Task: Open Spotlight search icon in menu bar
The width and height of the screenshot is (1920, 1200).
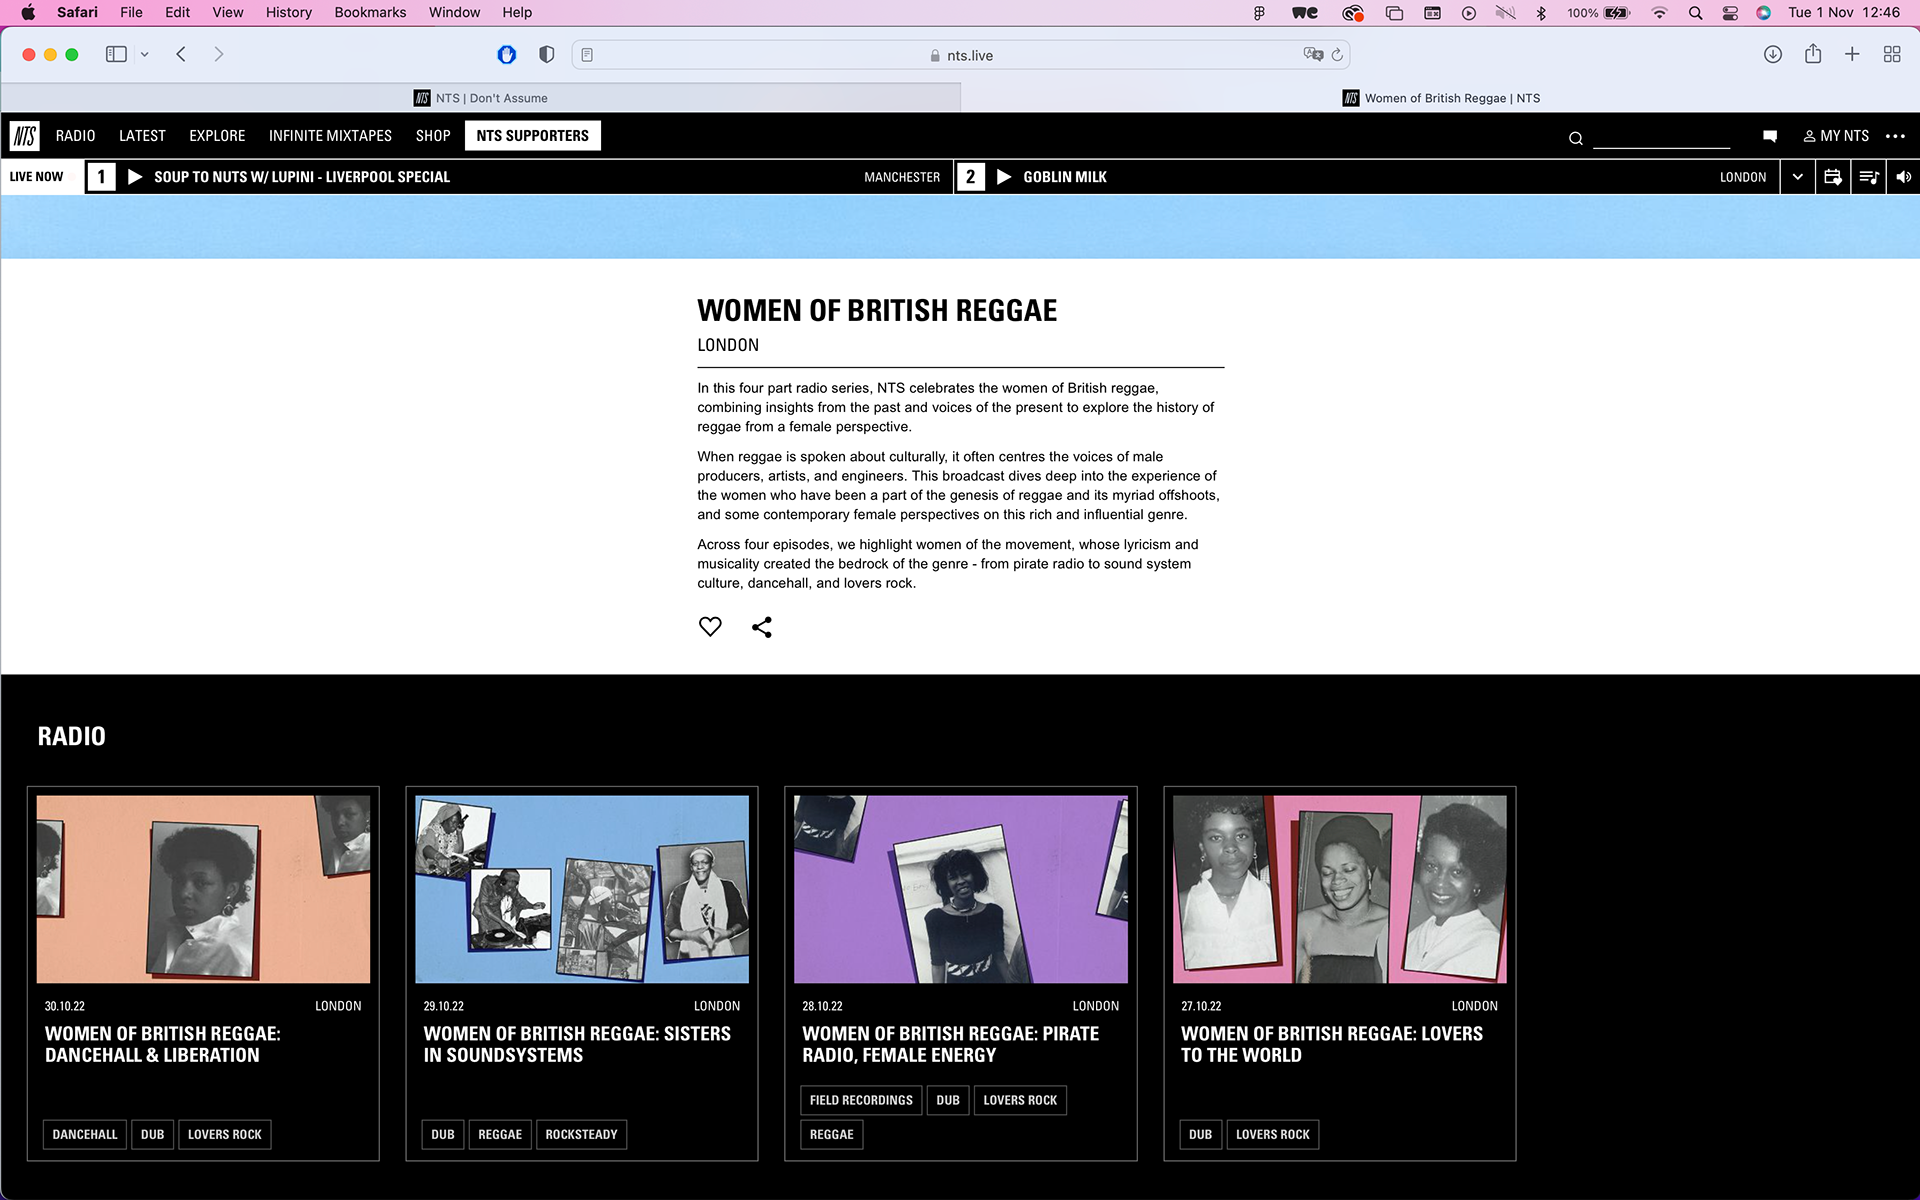Action: pos(1695,13)
